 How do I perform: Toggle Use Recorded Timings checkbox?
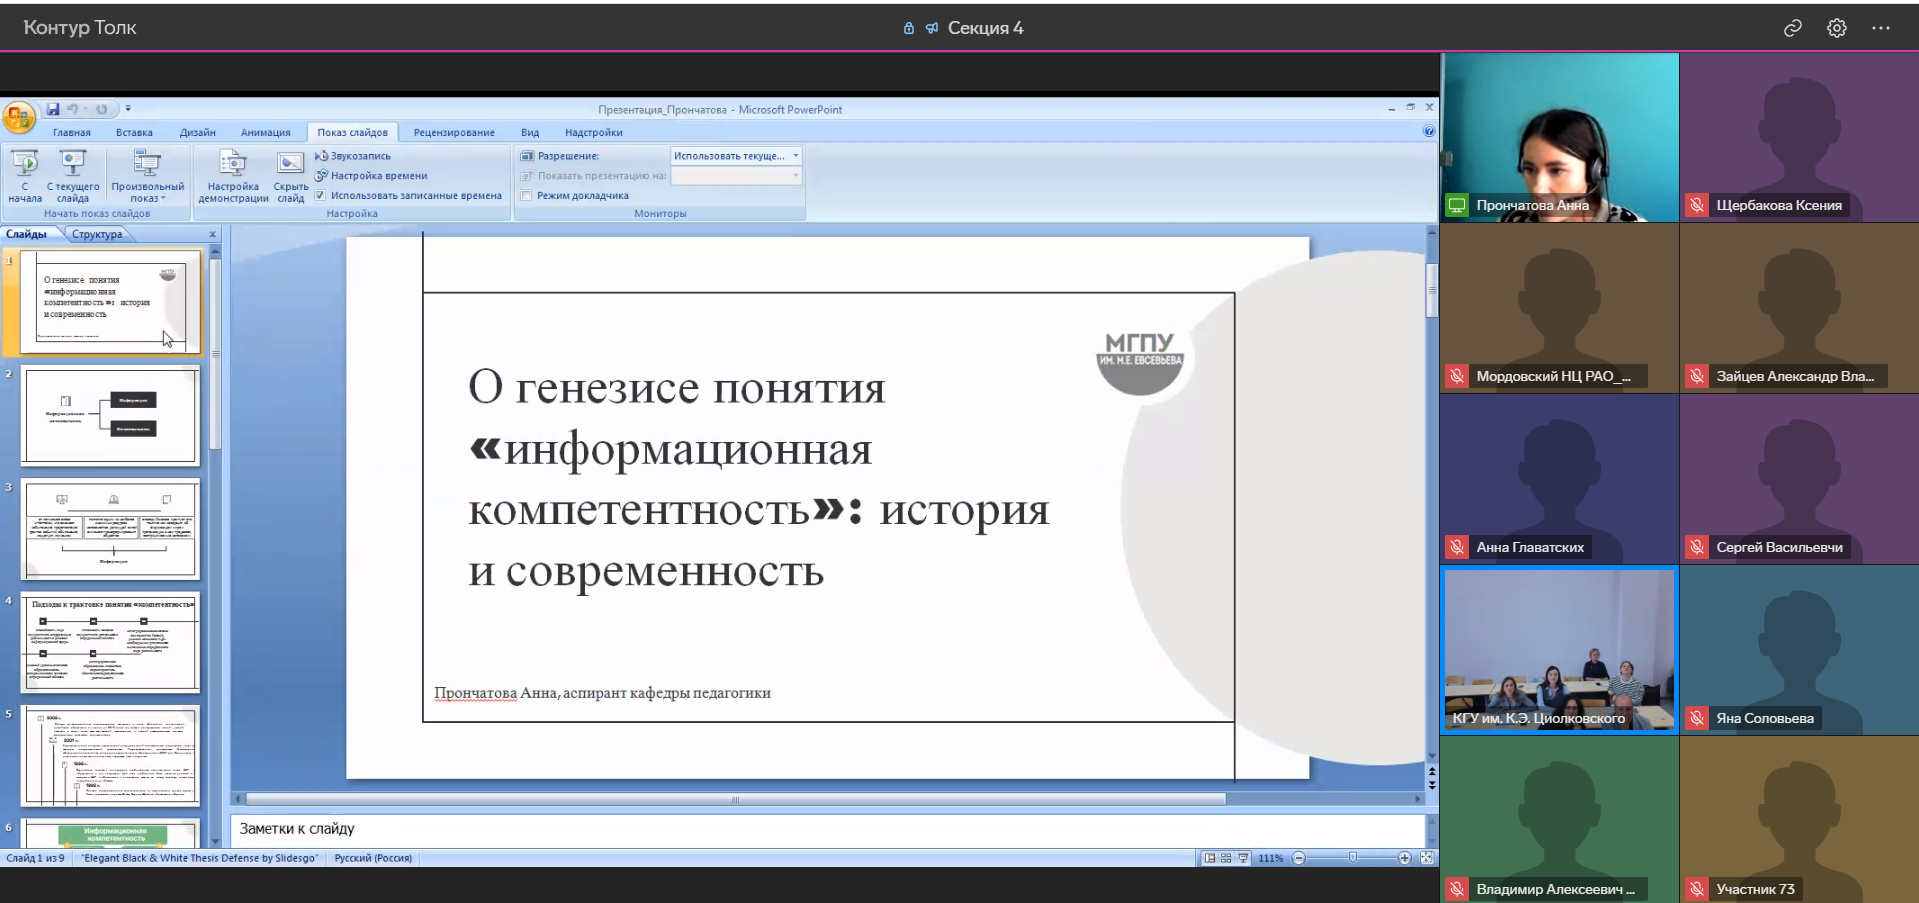coord(321,196)
